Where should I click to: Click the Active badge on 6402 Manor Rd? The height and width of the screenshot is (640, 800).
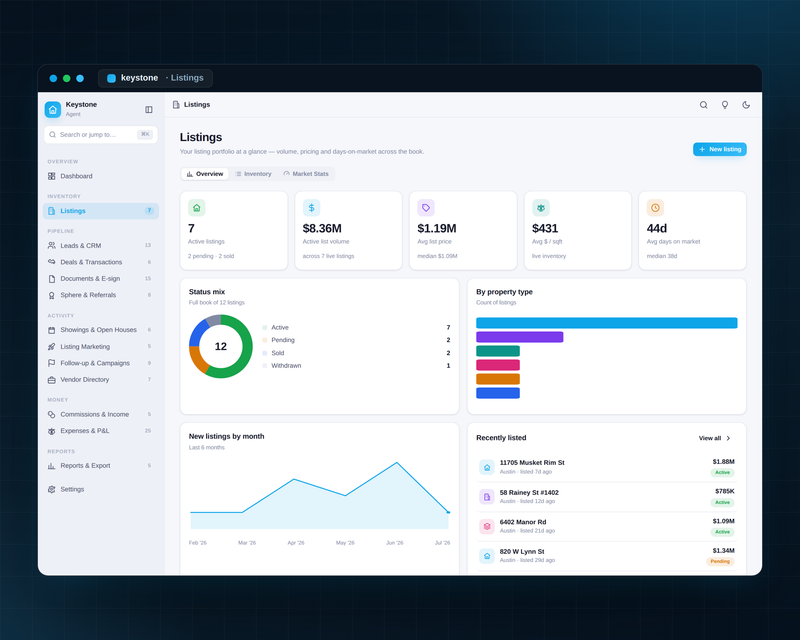point(722,532)
